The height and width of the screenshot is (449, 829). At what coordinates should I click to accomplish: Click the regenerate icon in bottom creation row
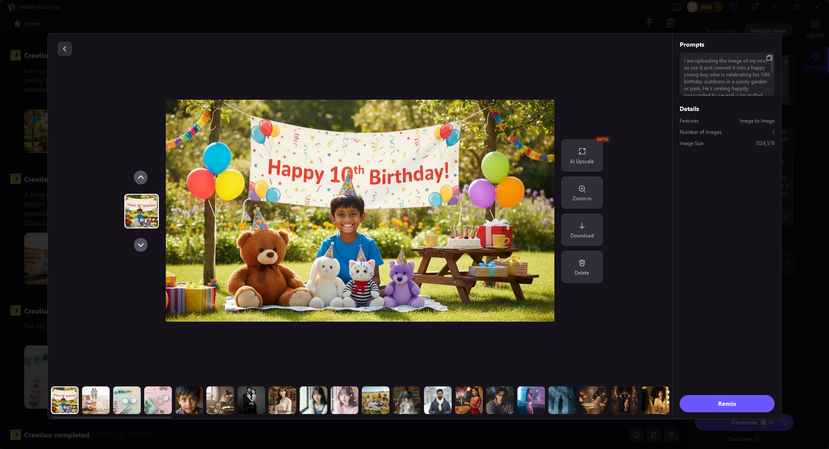click(x=654, y=435)
